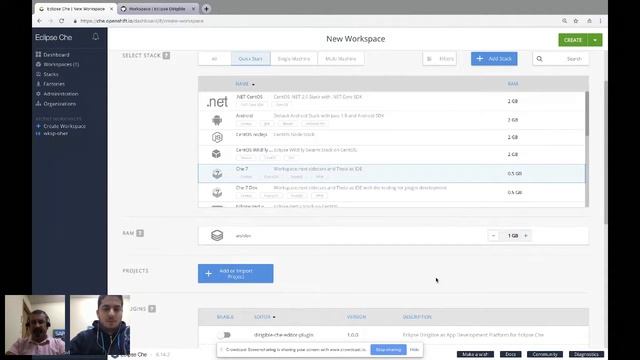
Task: Click the stack list scrollbar
Action: pyautogui.click(x=587, y=114)
